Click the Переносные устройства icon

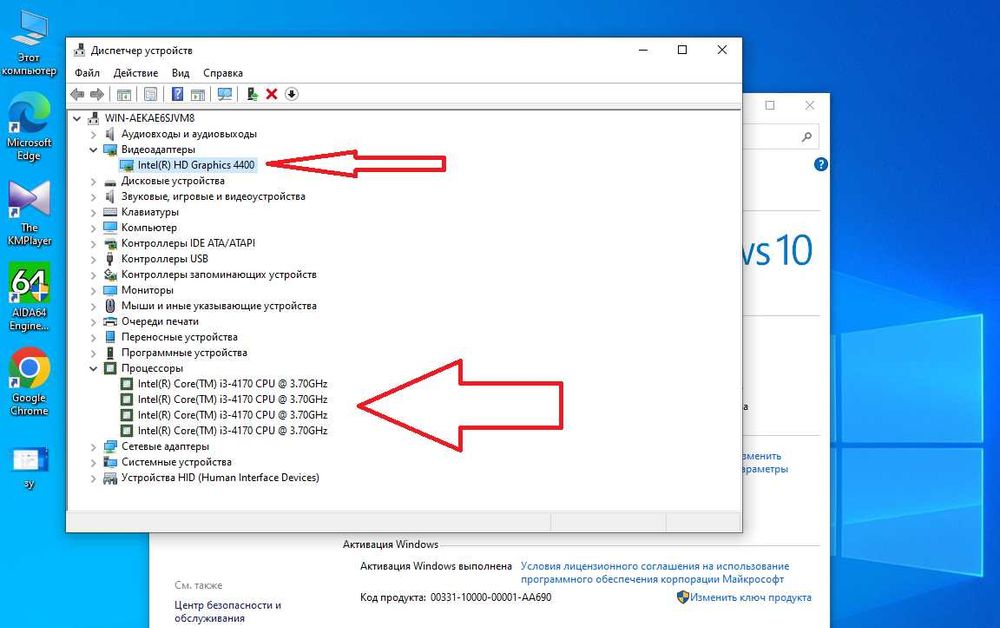(x=110, y=337)
